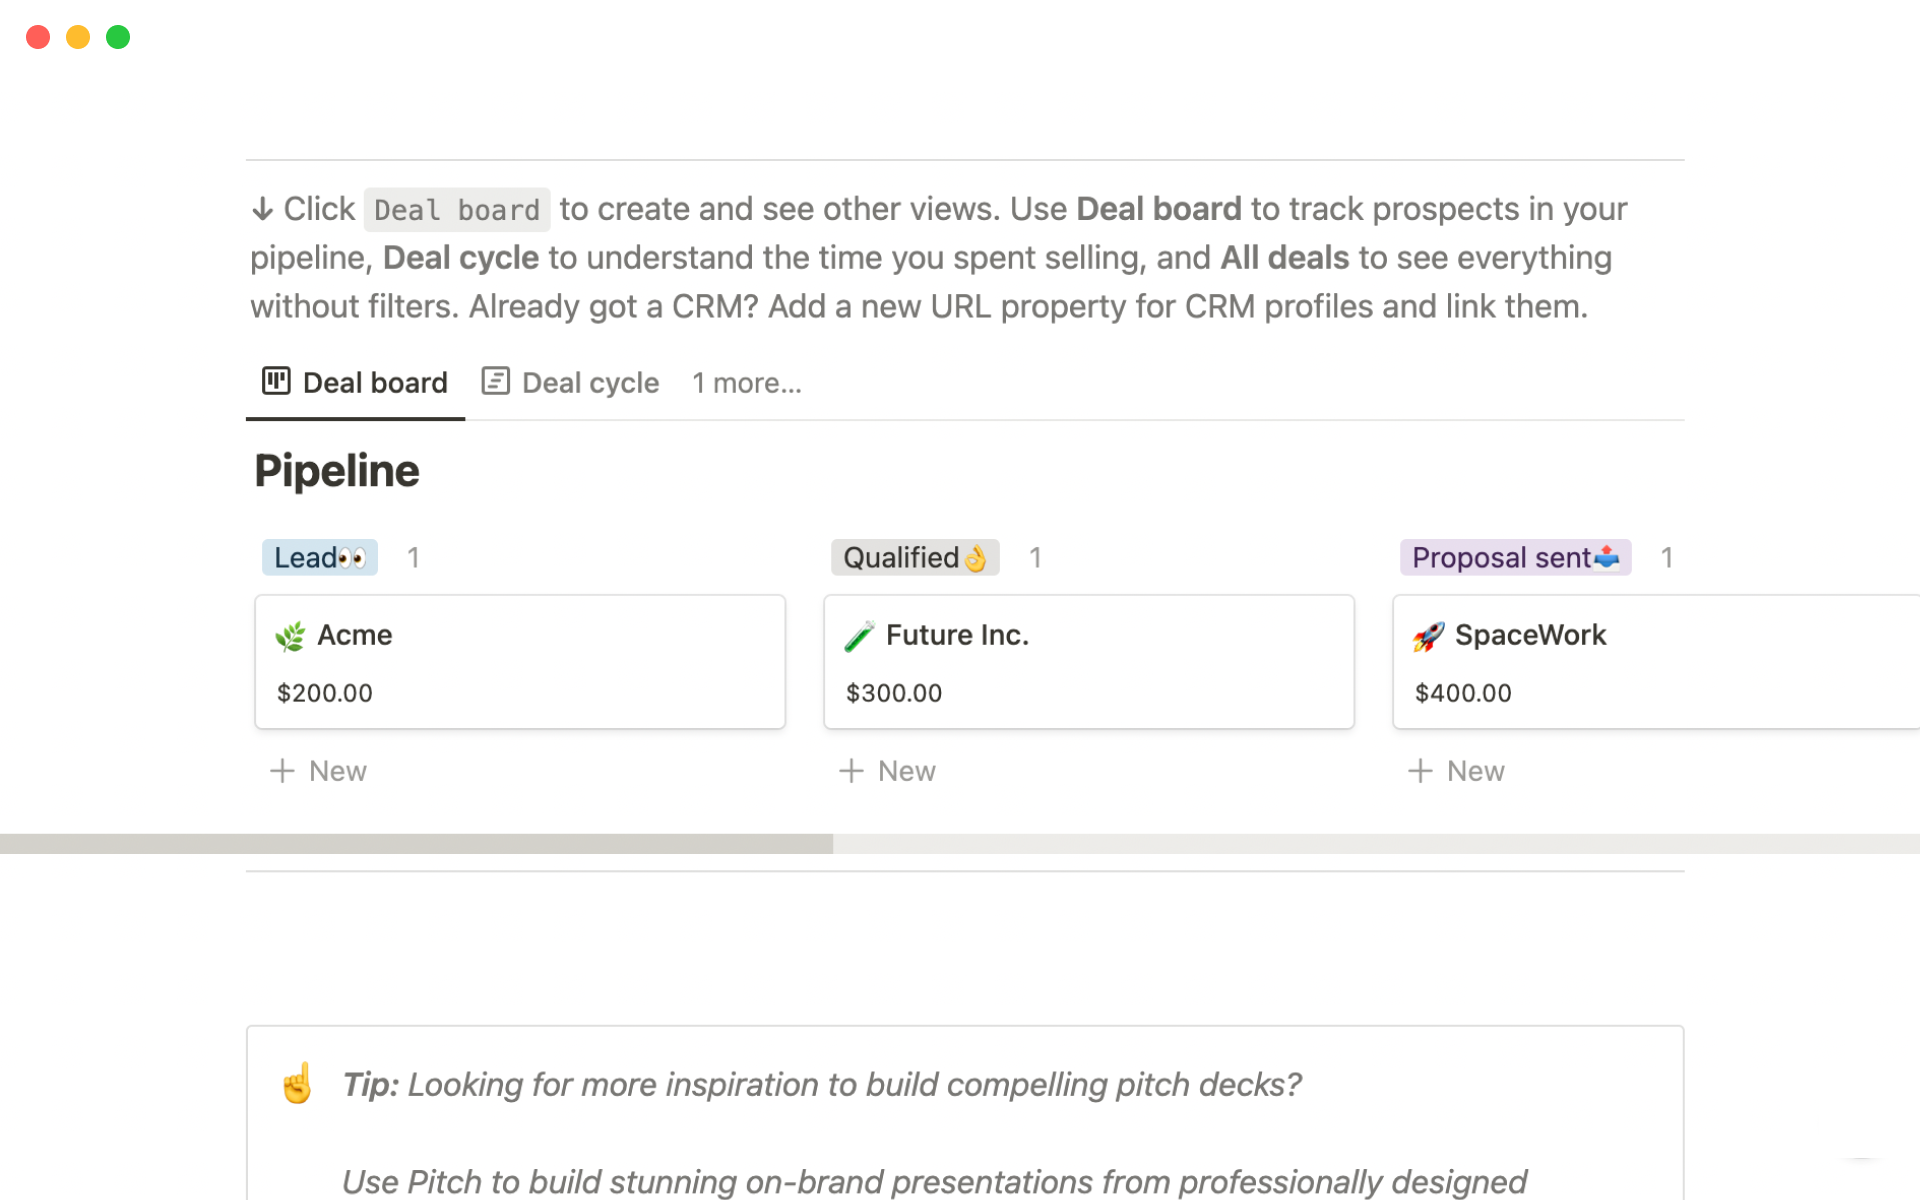1920x1200 pixels.
Task: Open the Proposal sent status tag
Action: click(x=1515, y=557)
